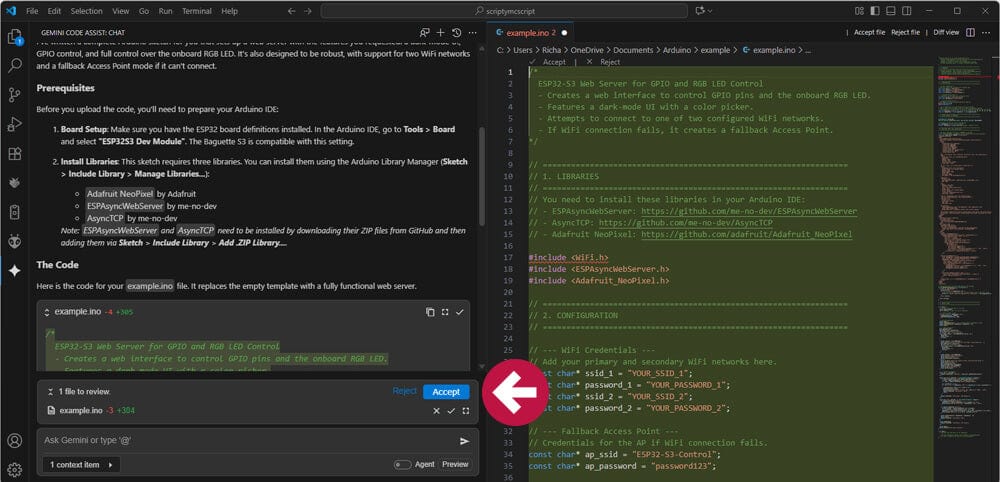Open Run and Debug view

(x=14, y=124)
